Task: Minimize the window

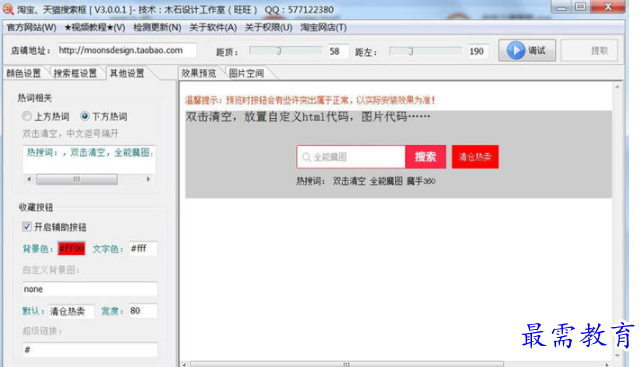Action: point(561,7)
